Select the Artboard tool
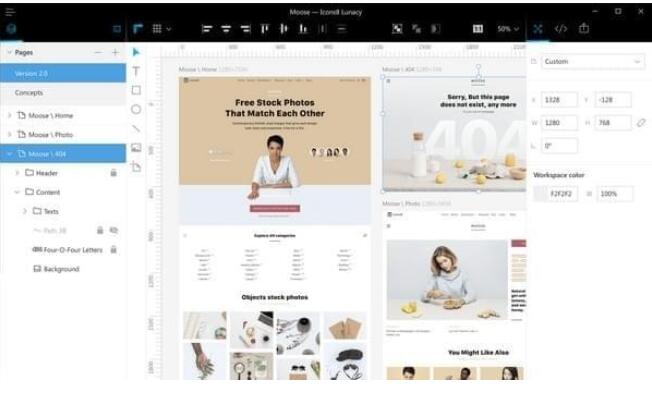The width and height of the screenshot is (652, 399). point(136,167)
